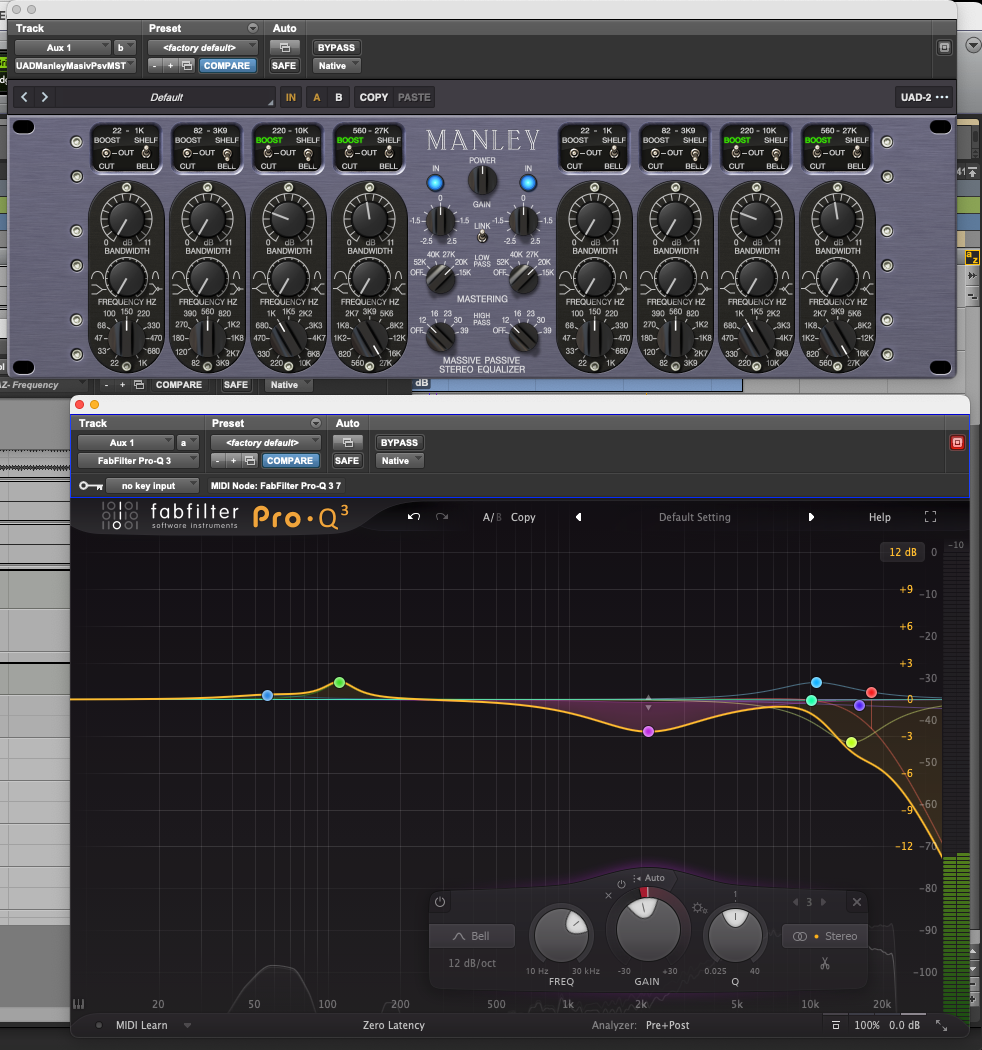Open Default Setting preset menu

point(695,517)
